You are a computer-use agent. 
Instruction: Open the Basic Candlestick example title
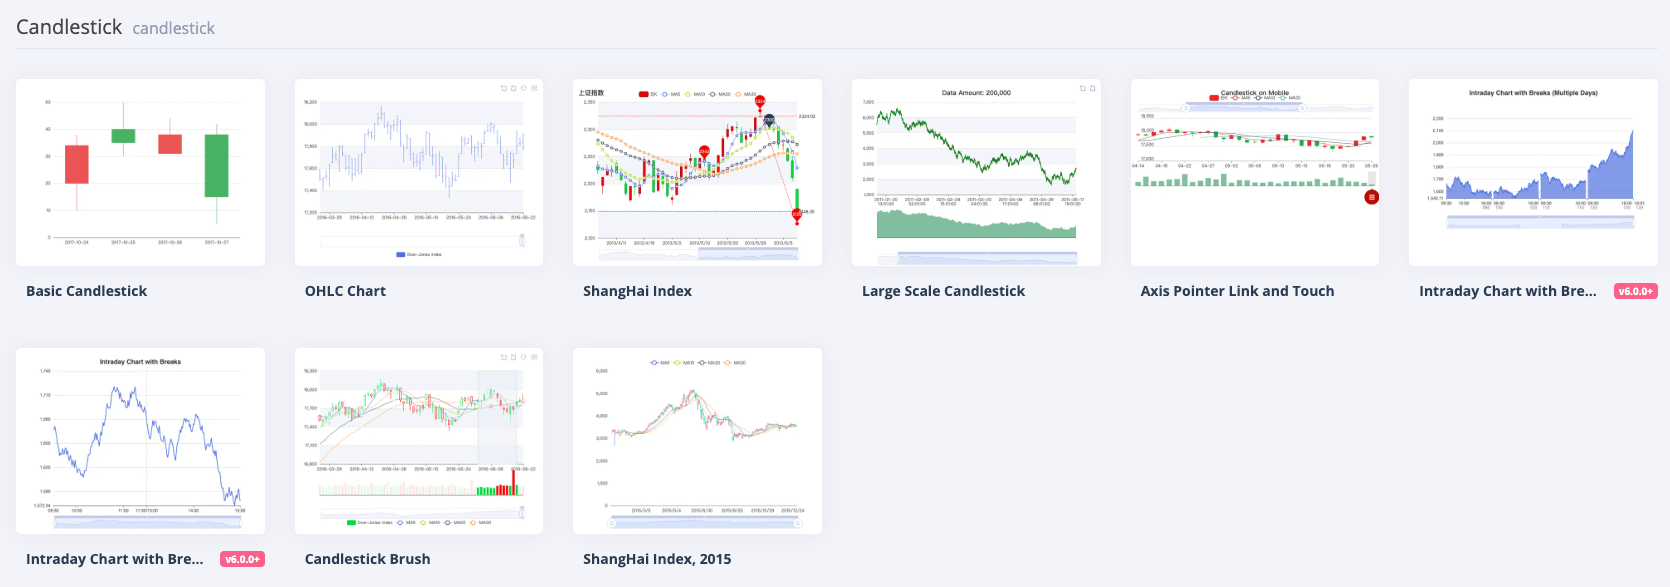pyautogui.click(x=86, y=291)
